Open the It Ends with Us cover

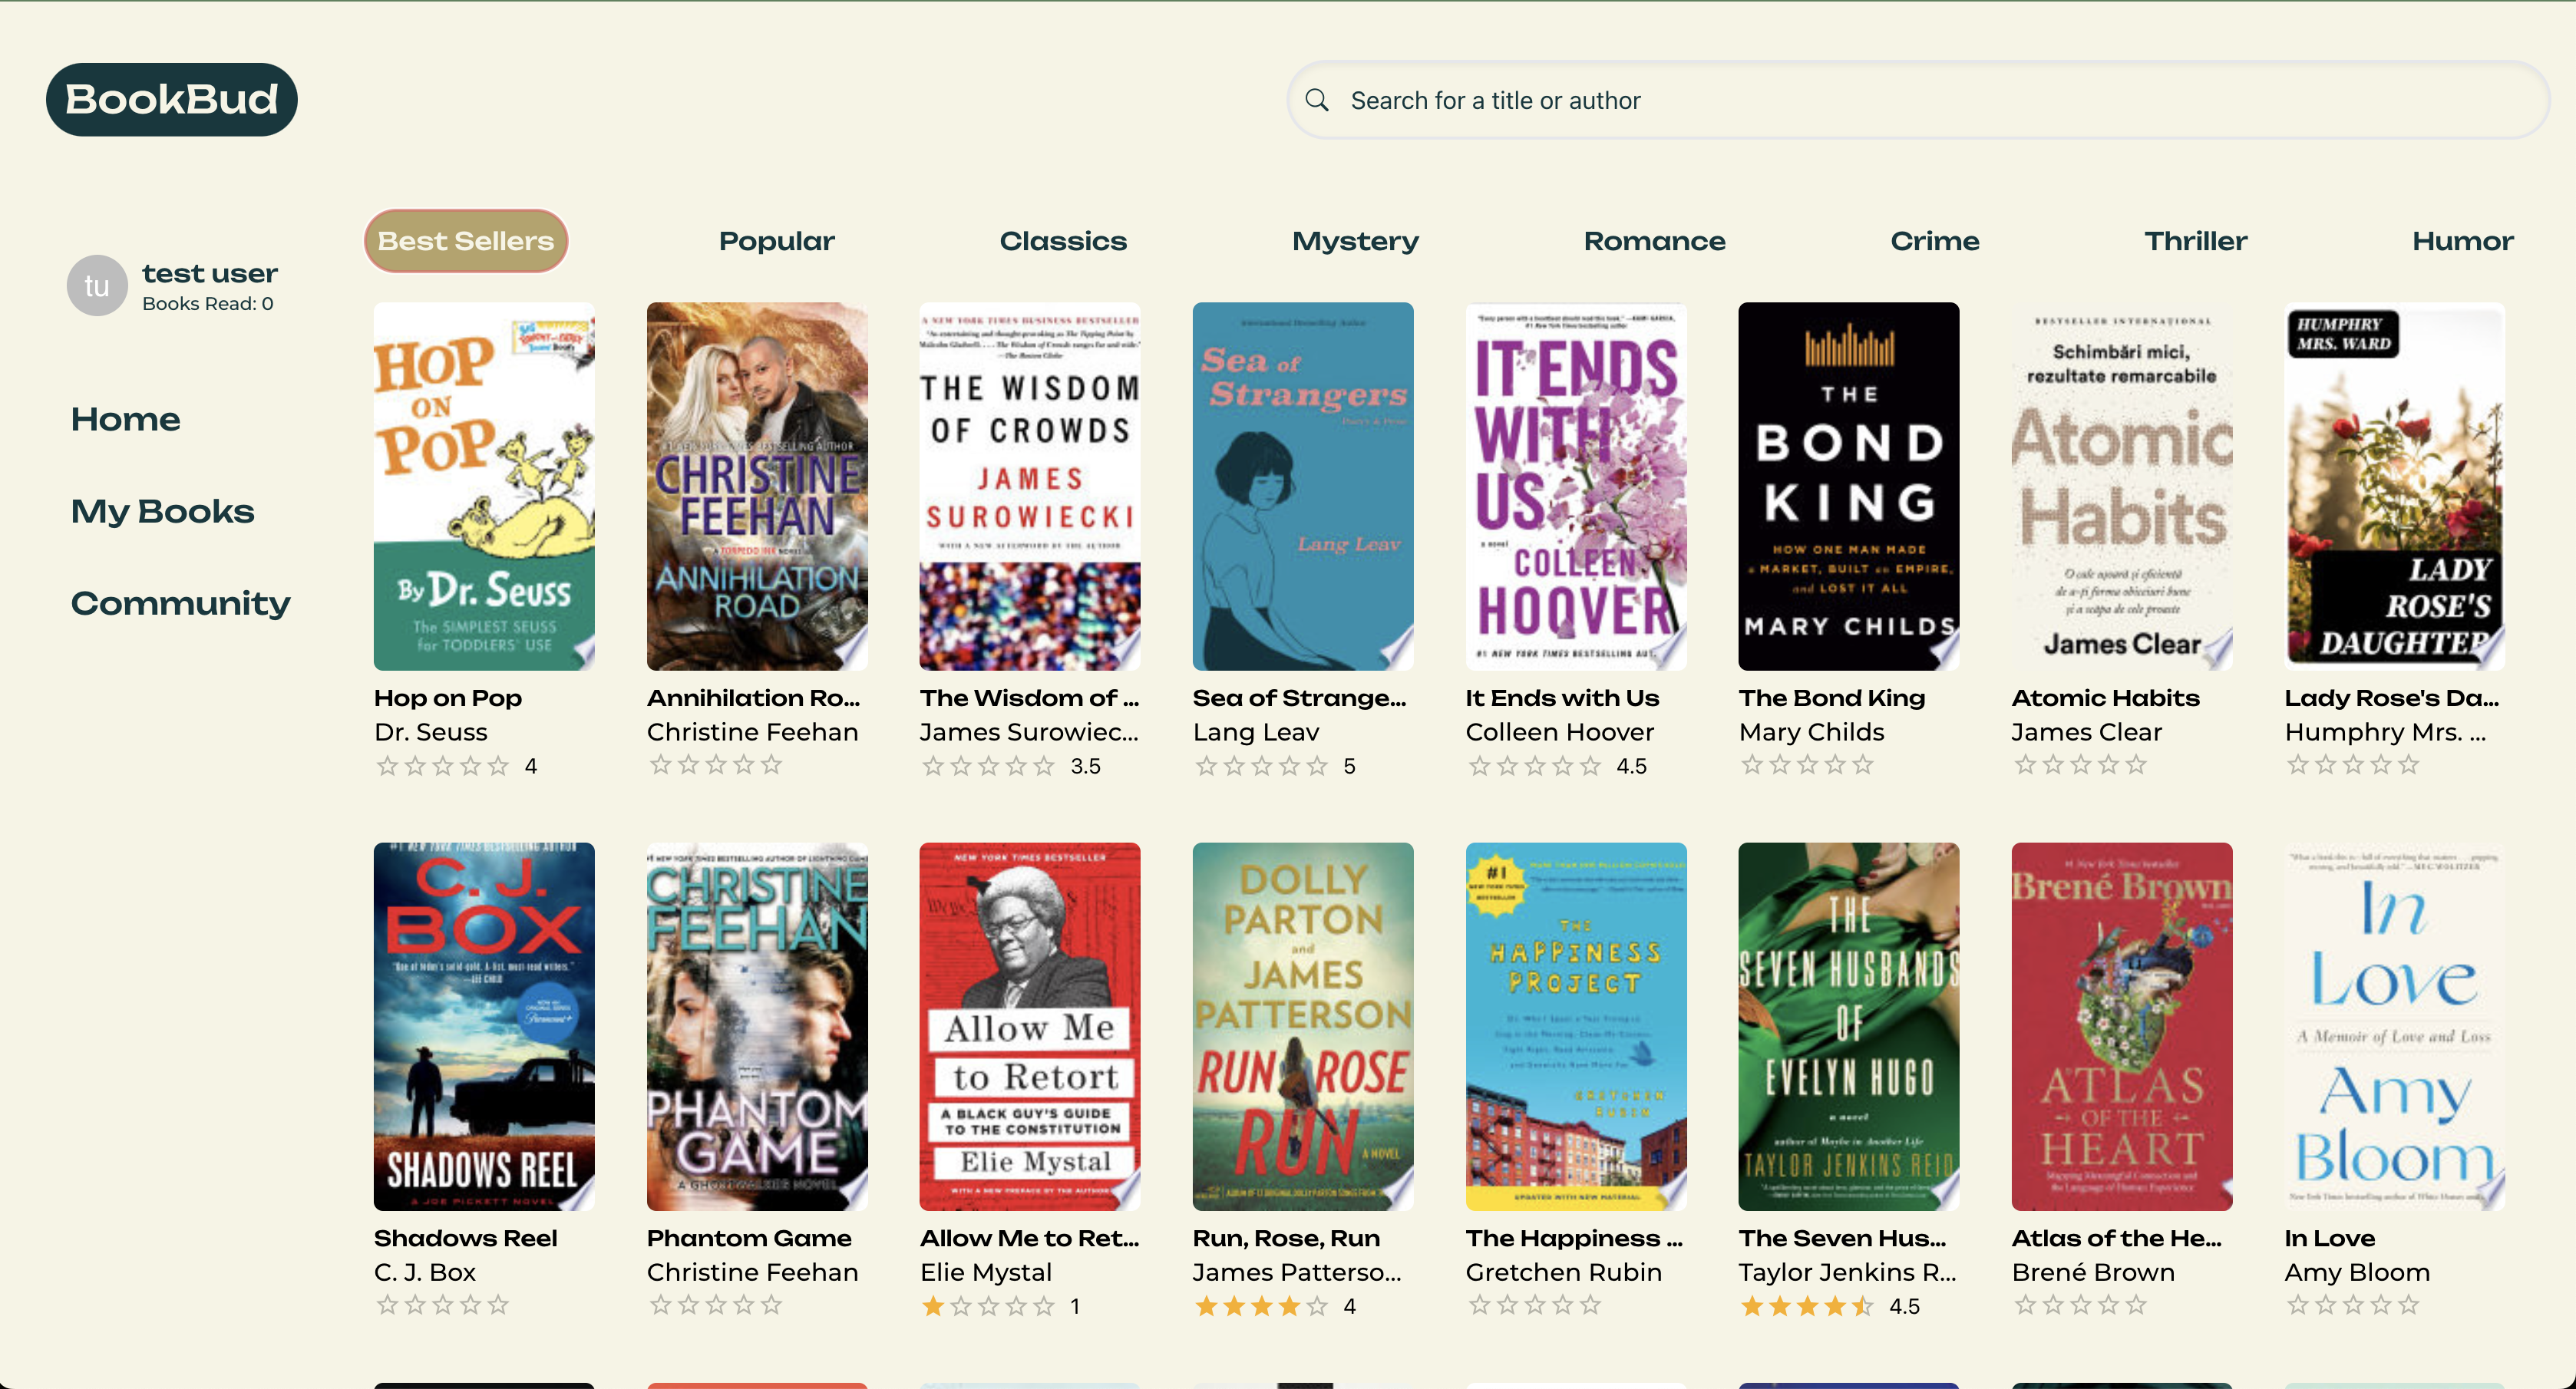pos(1576,486)
